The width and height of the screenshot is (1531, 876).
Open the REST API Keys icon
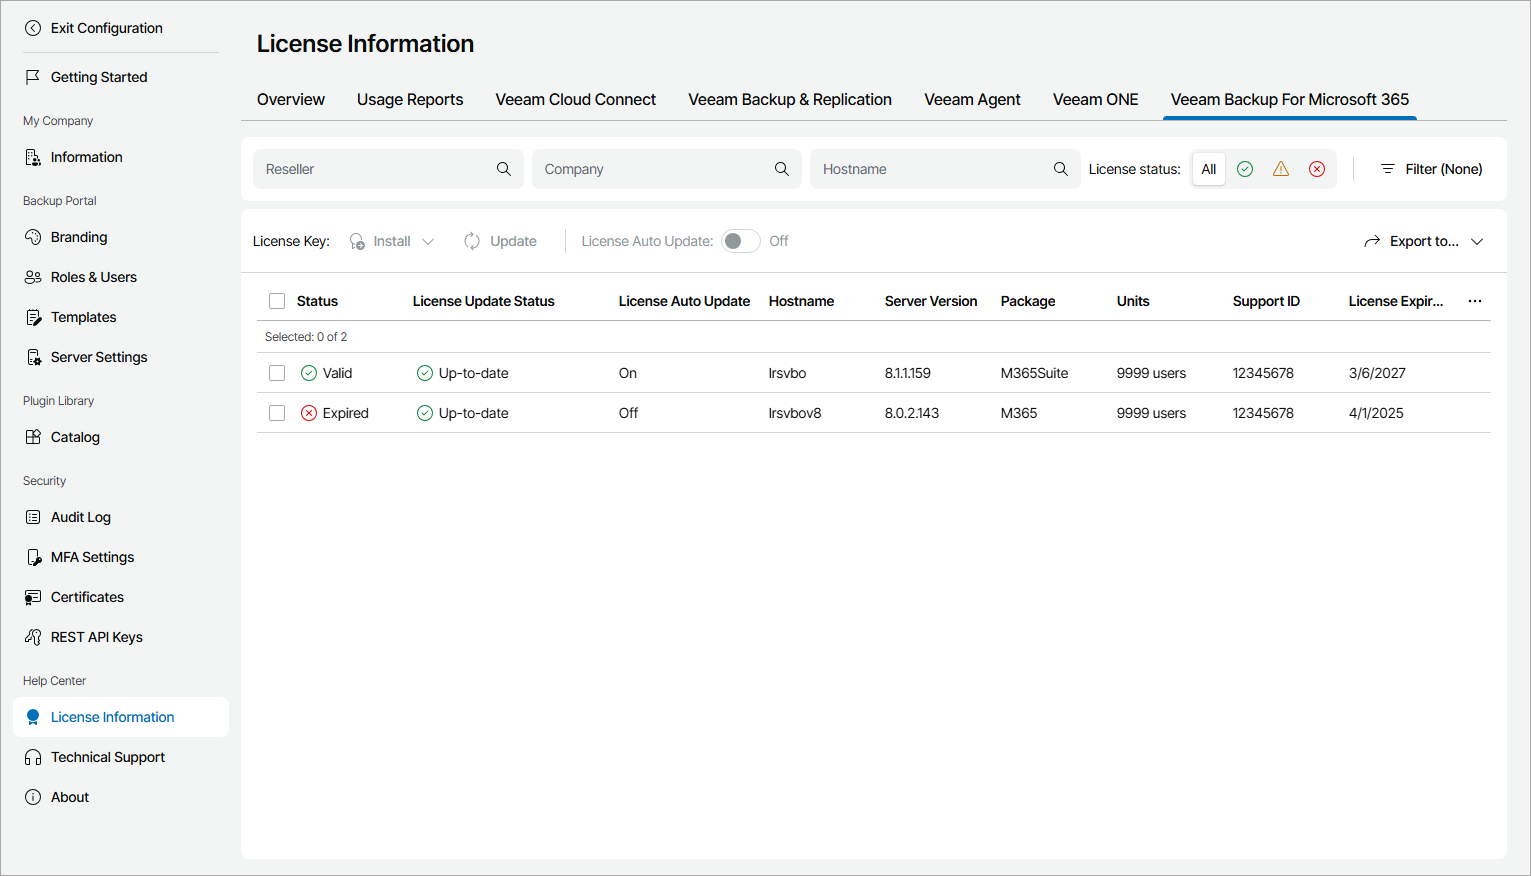pos(33,637)
